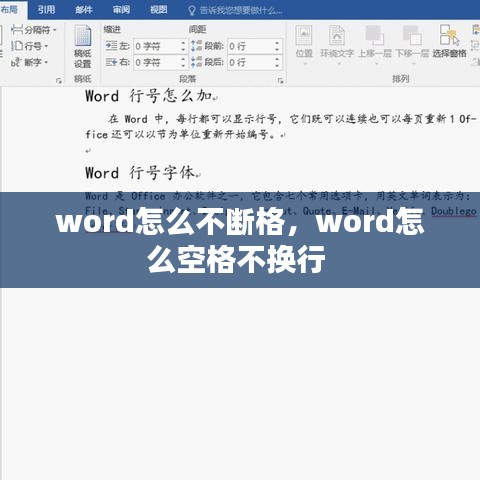Switch to the 引用 (References) tab
Image resolution: width=480 pixels, height=480 pixels.
pos(46,10)
